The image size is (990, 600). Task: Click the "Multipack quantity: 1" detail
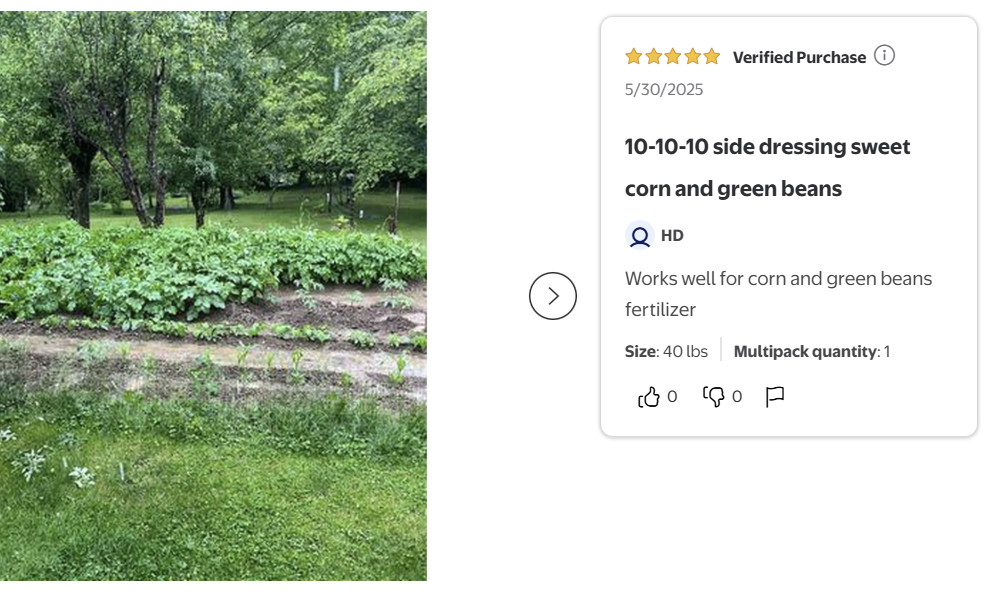pyautogui.click(x=811, y=351)
